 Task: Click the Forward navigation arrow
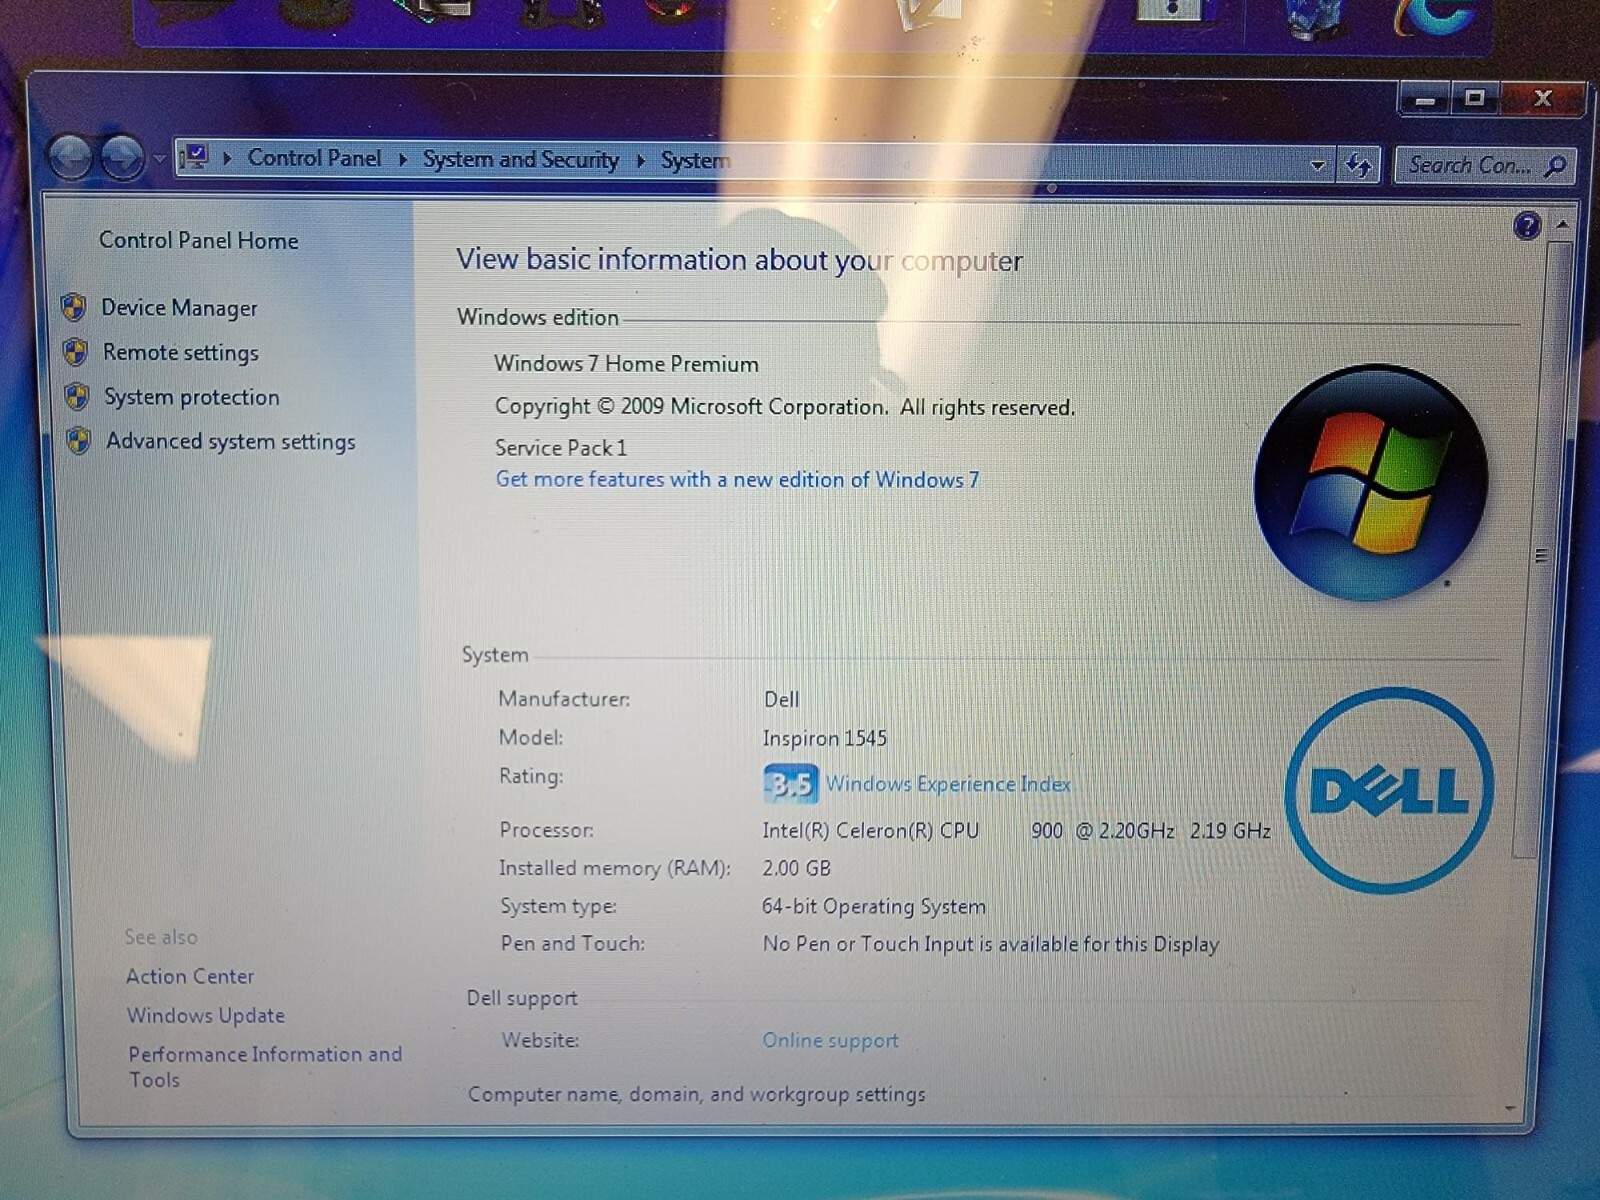[x=122, y=158]
